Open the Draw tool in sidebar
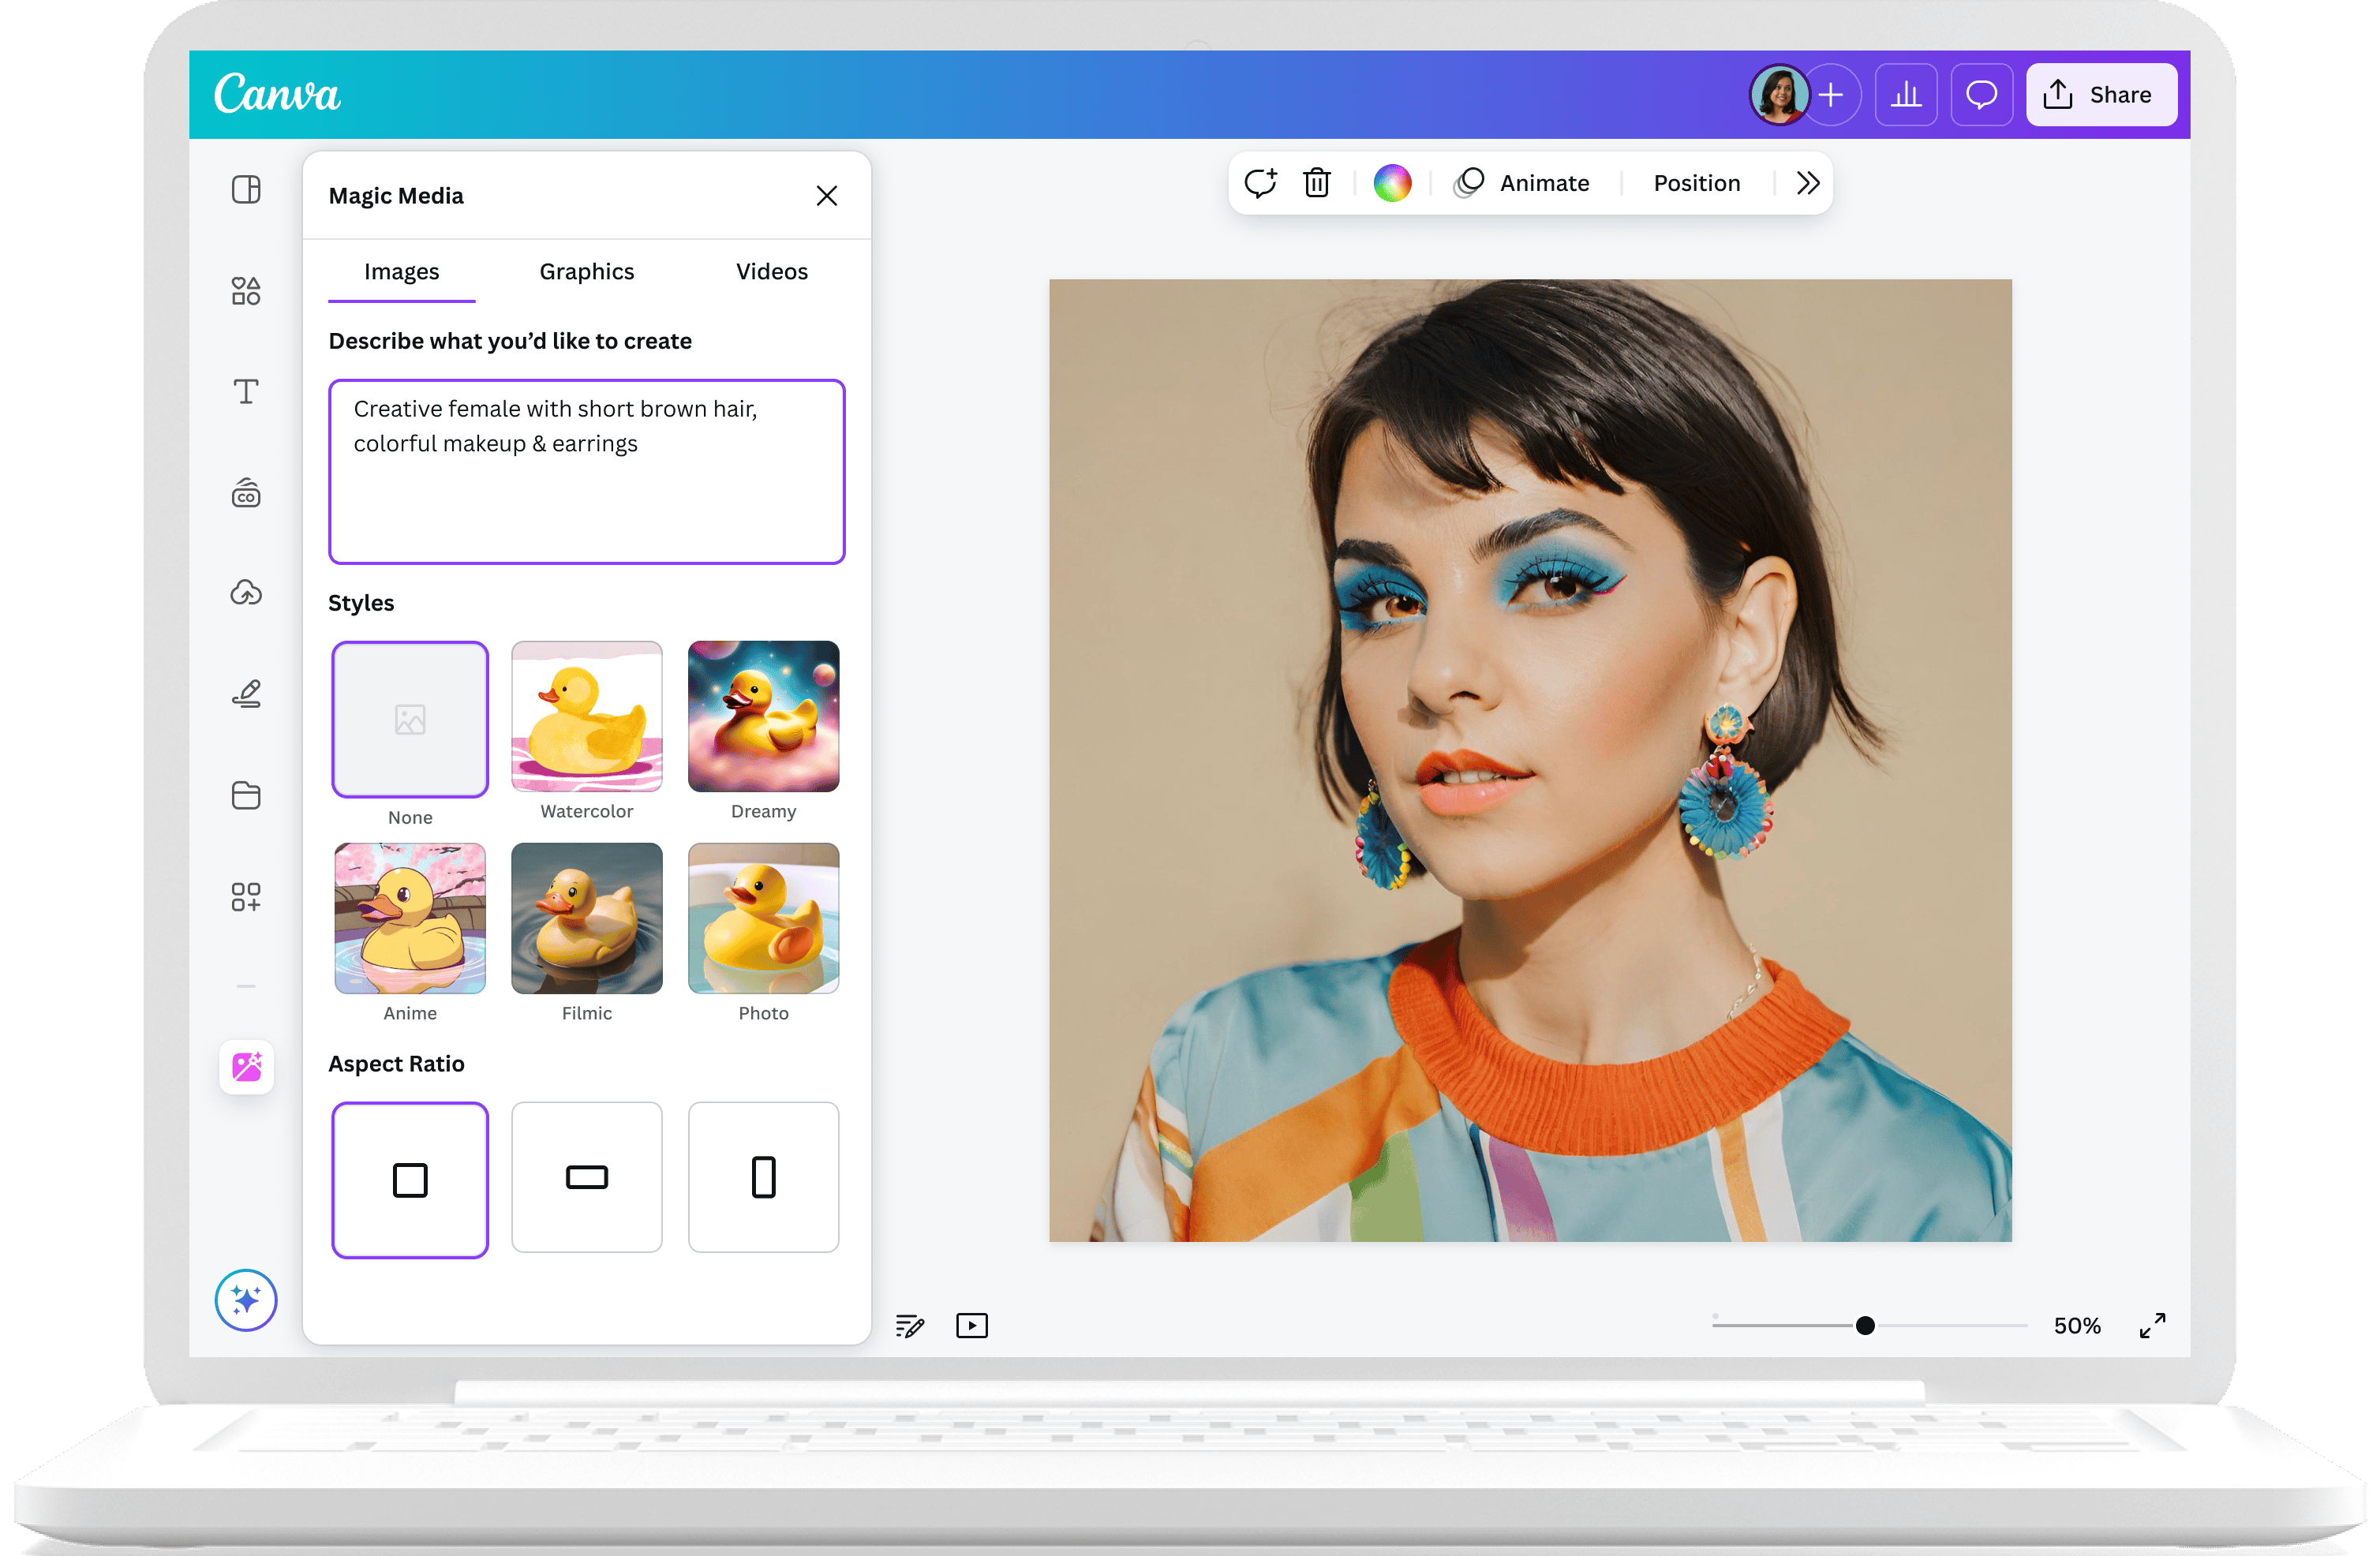Image resolution: width=2380 pixels, height=1556 pixels. [x=246, y=694]
